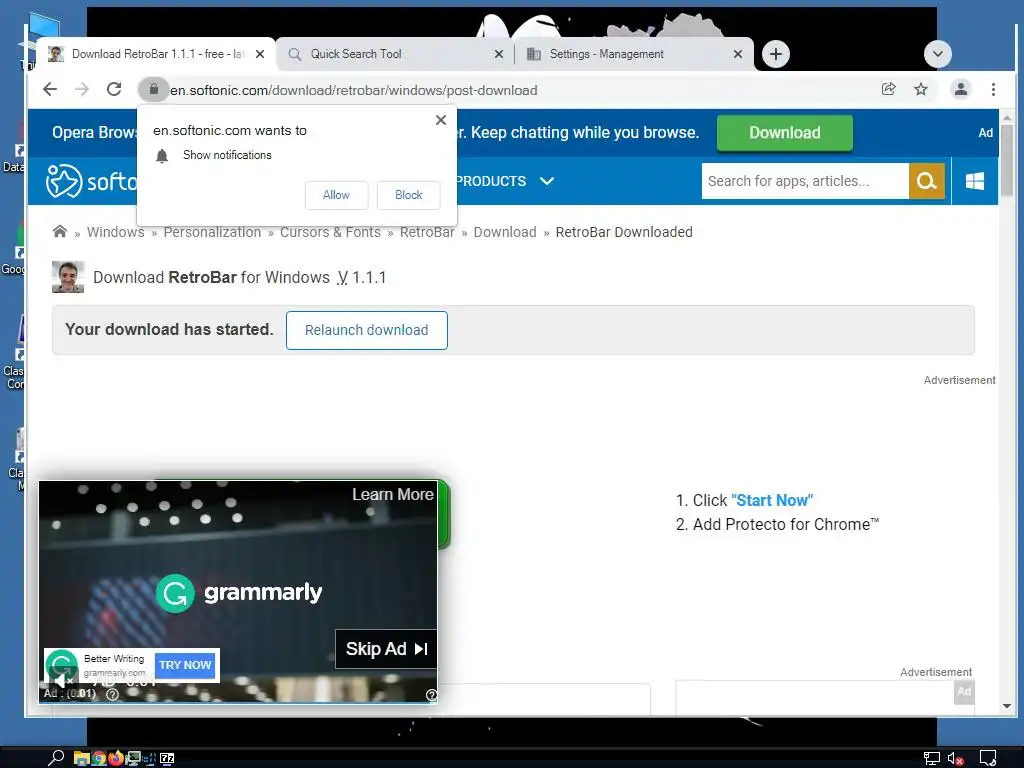Open a new tab with the plus button
The image size is (1024, 768).
click(776, 54)
